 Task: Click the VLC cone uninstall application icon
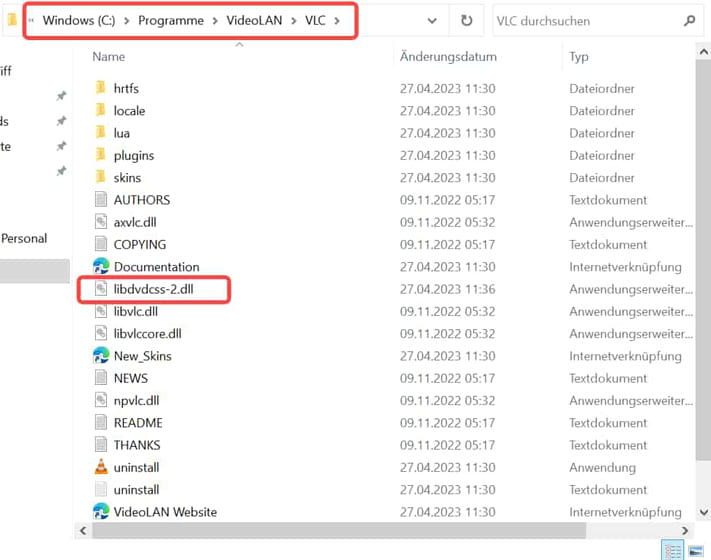point(101,467)
